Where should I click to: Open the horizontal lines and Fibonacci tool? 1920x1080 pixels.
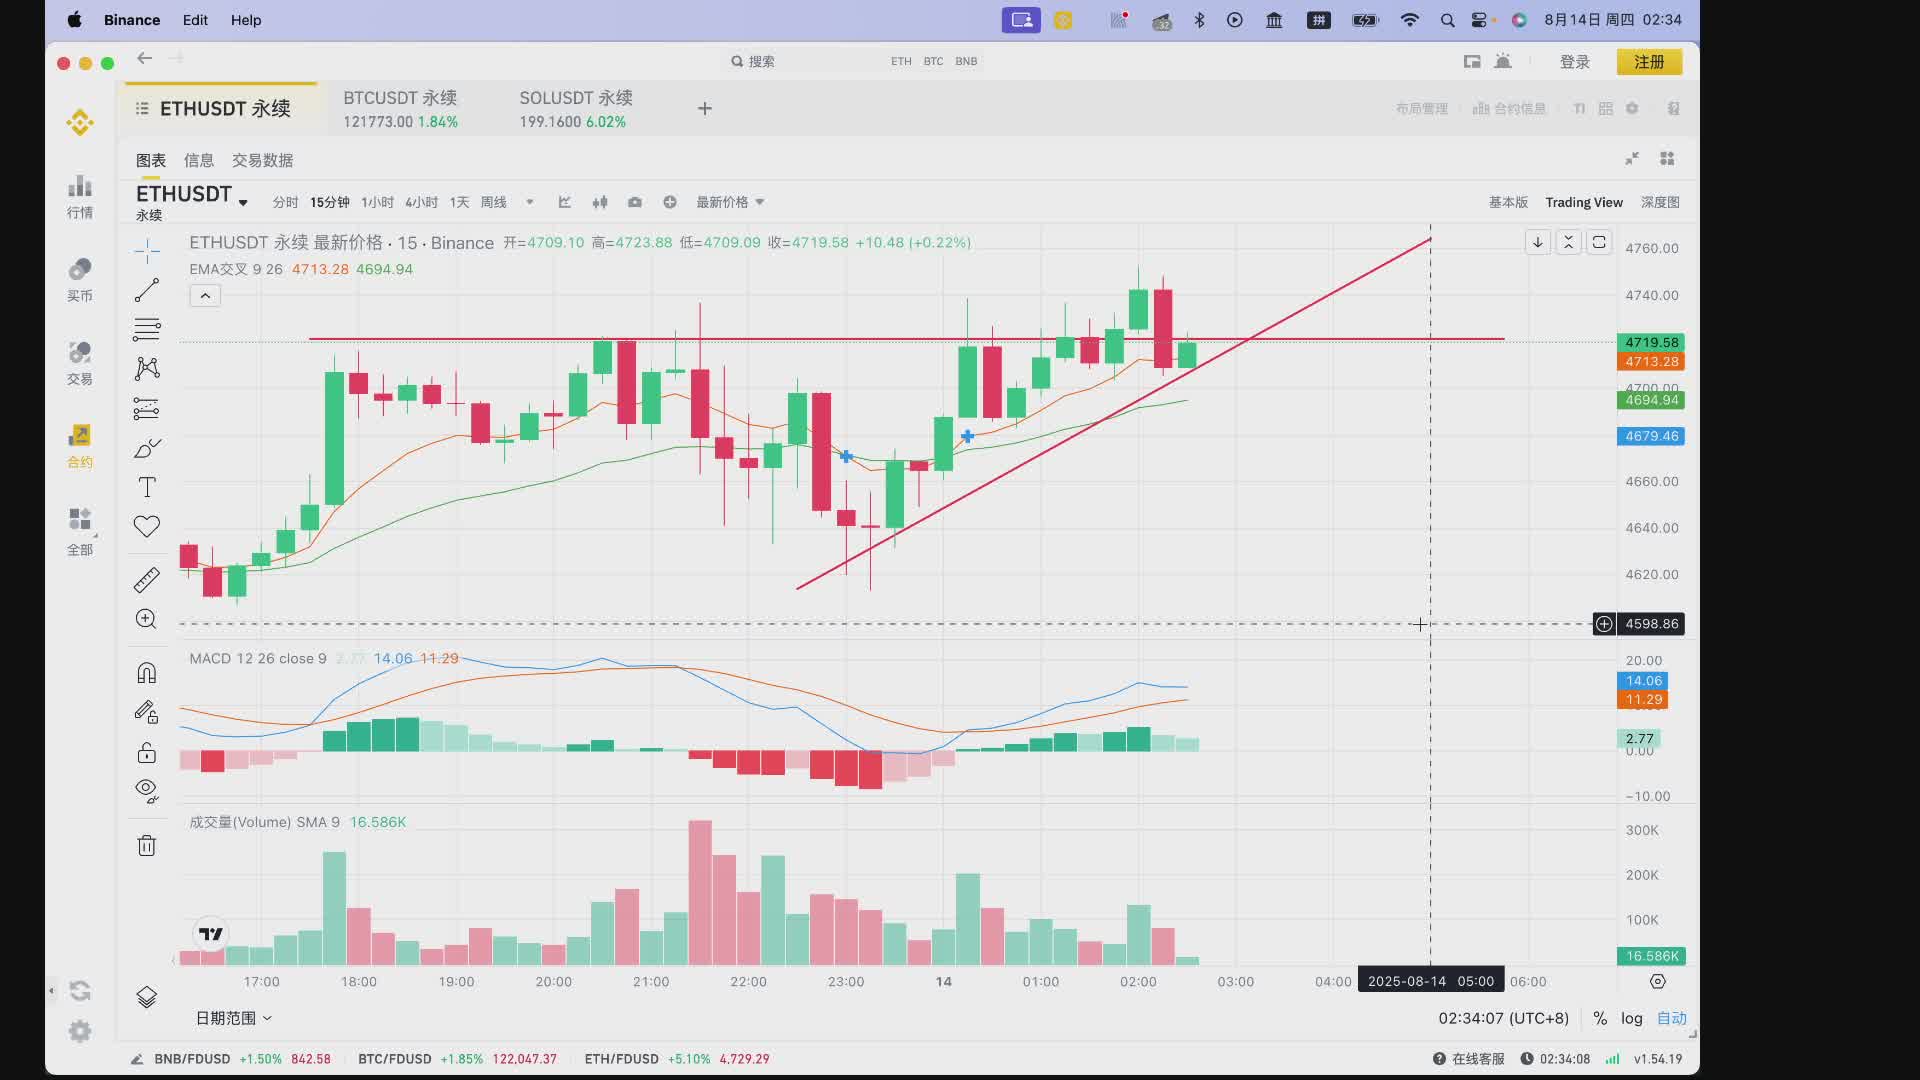[147, 329]
